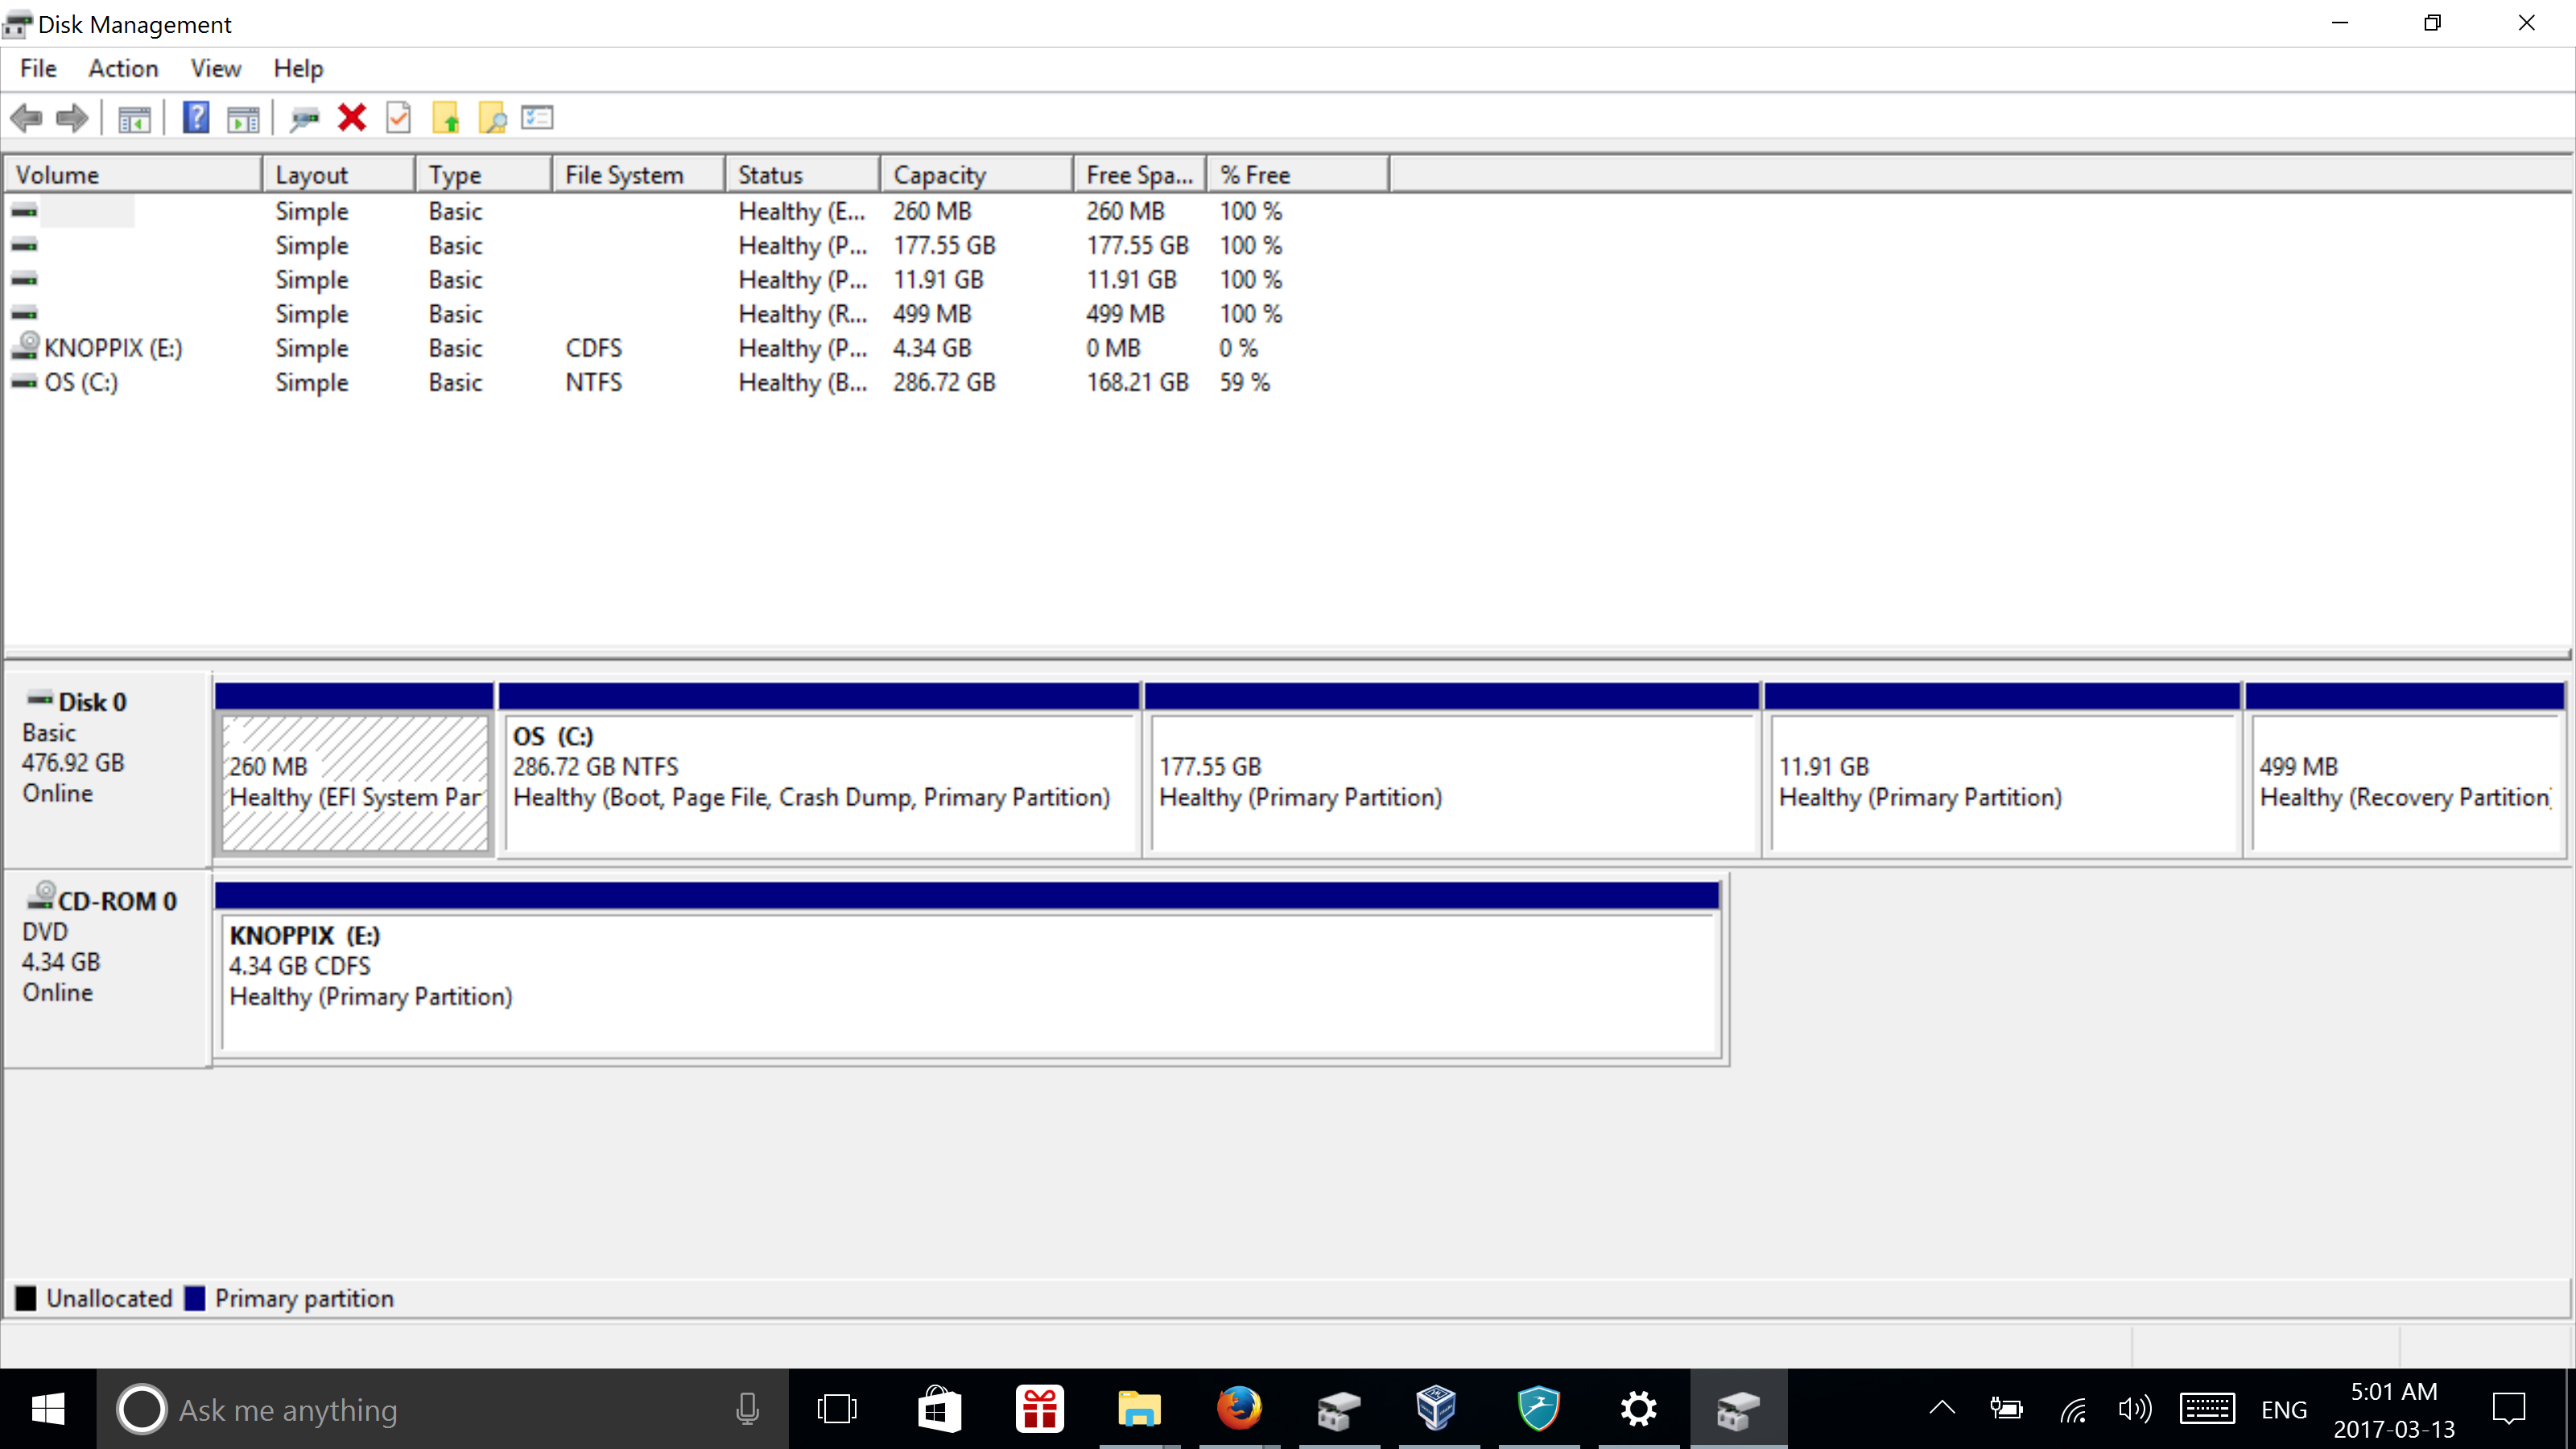Toggle the Show/Hide Action Pane icon
Image resolution: width=2576 pixels, height=1449 pixels.
point(243,118)
